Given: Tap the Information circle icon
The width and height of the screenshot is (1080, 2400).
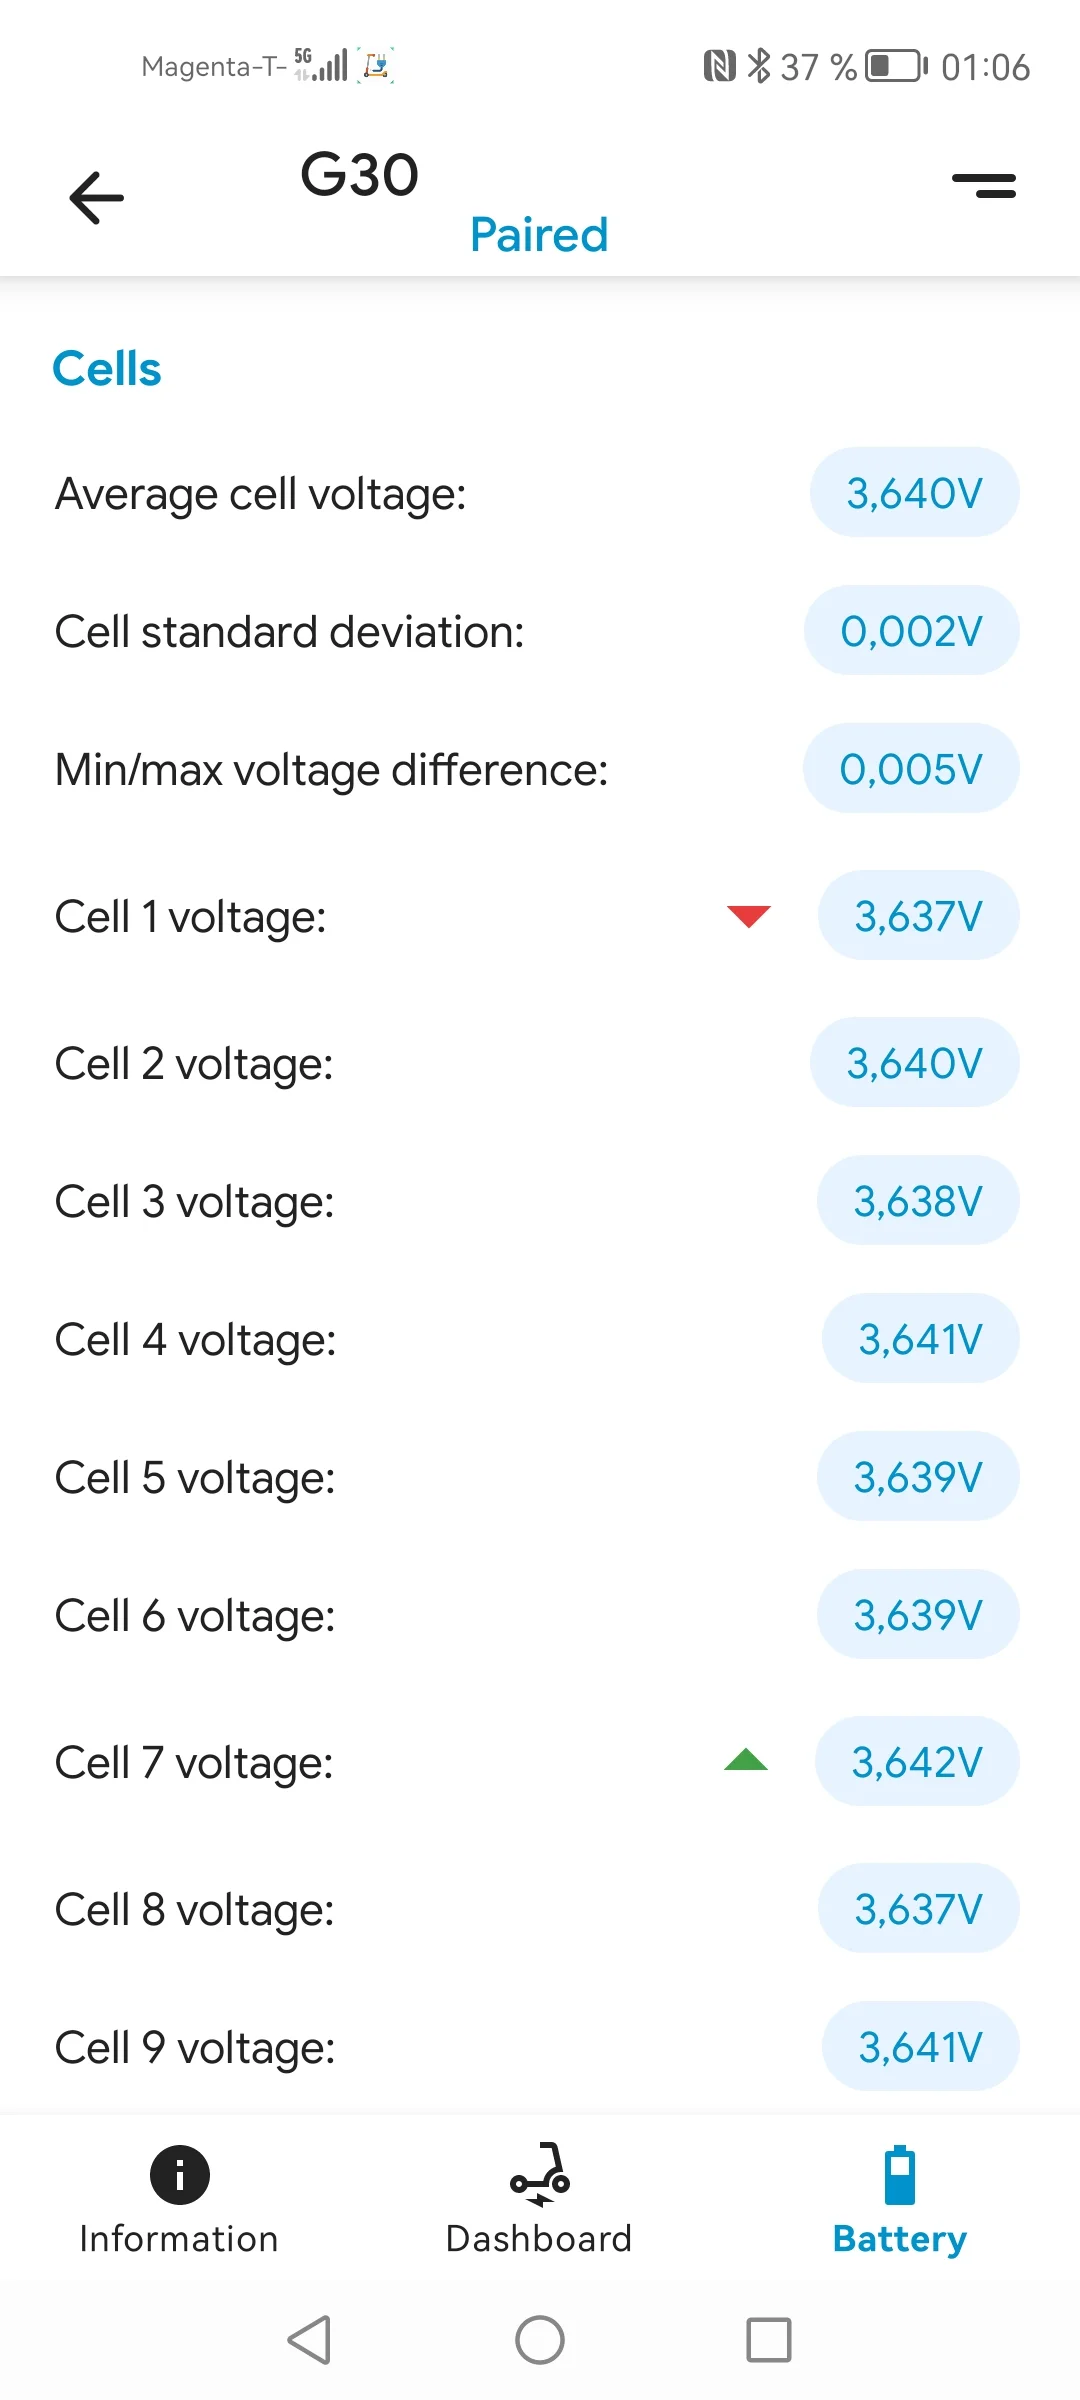Looking at the screenshot, I should 180,2174.
